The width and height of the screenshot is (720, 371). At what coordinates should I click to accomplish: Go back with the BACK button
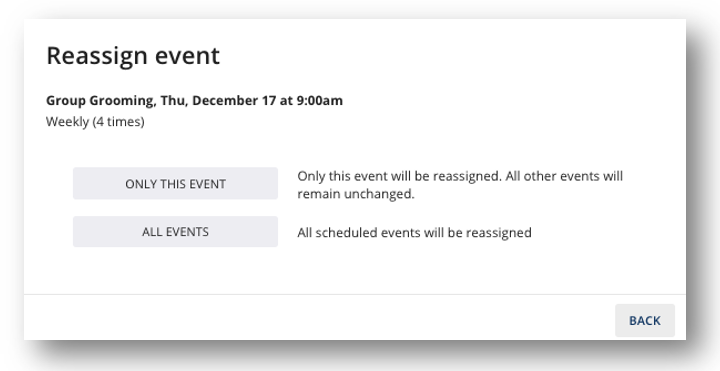[x=645, y=320]
